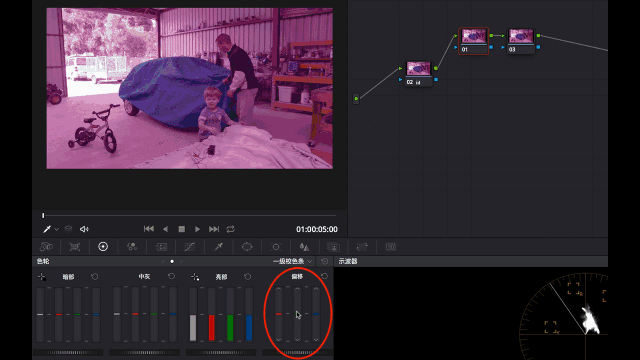
Task: Click 亮部 white luminance bar
Action: point(193,314)
